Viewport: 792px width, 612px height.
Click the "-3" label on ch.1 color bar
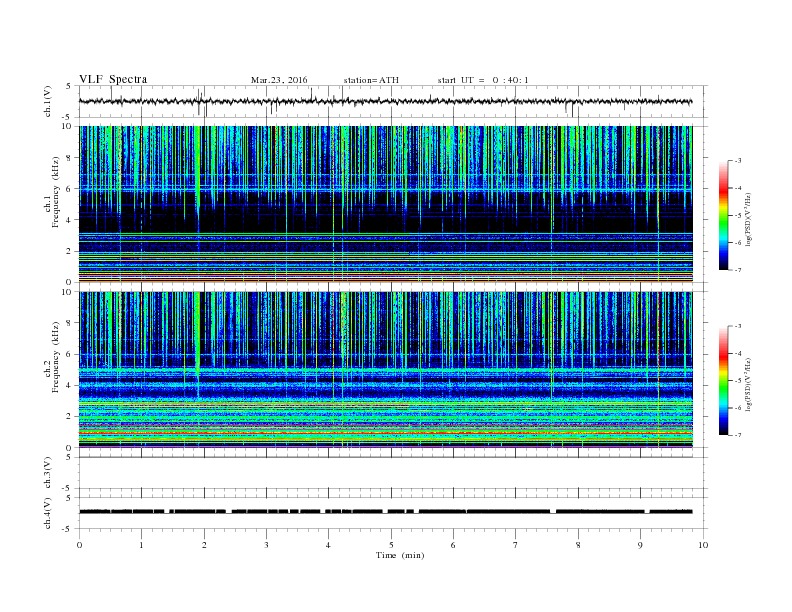(x=737, y=161)
